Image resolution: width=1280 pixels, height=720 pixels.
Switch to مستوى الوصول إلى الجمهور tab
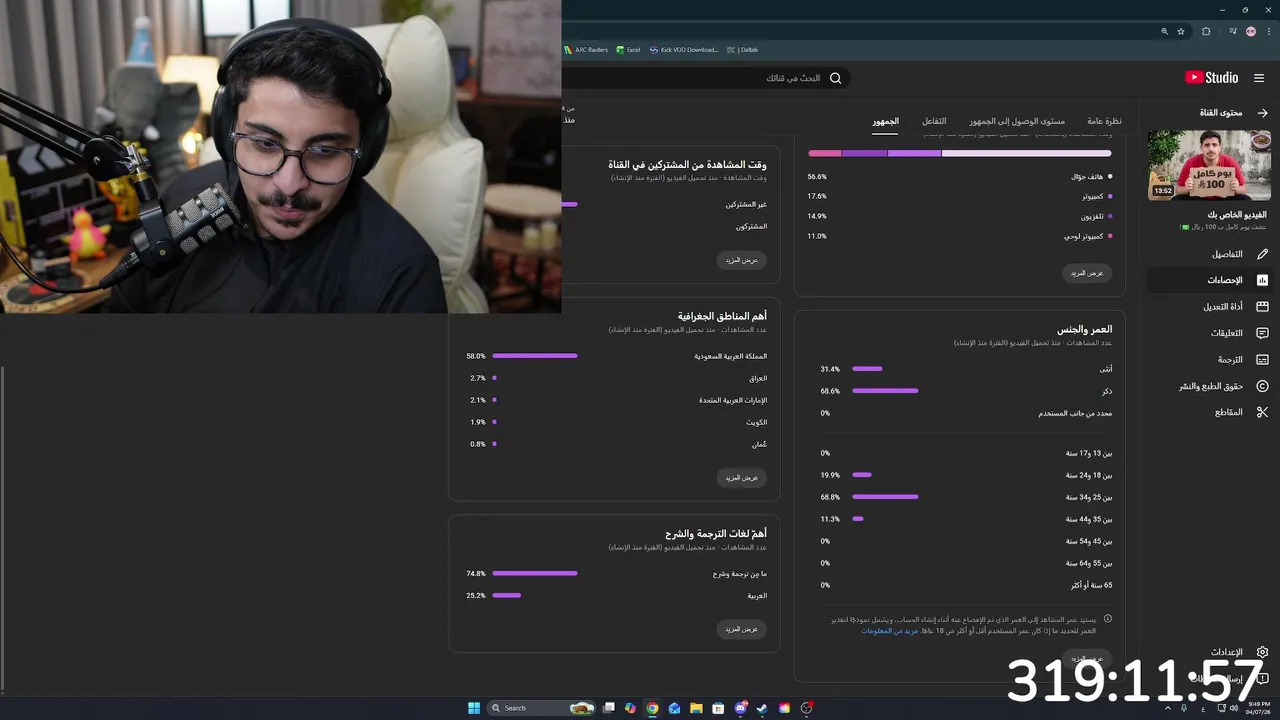click(1017, 121)
